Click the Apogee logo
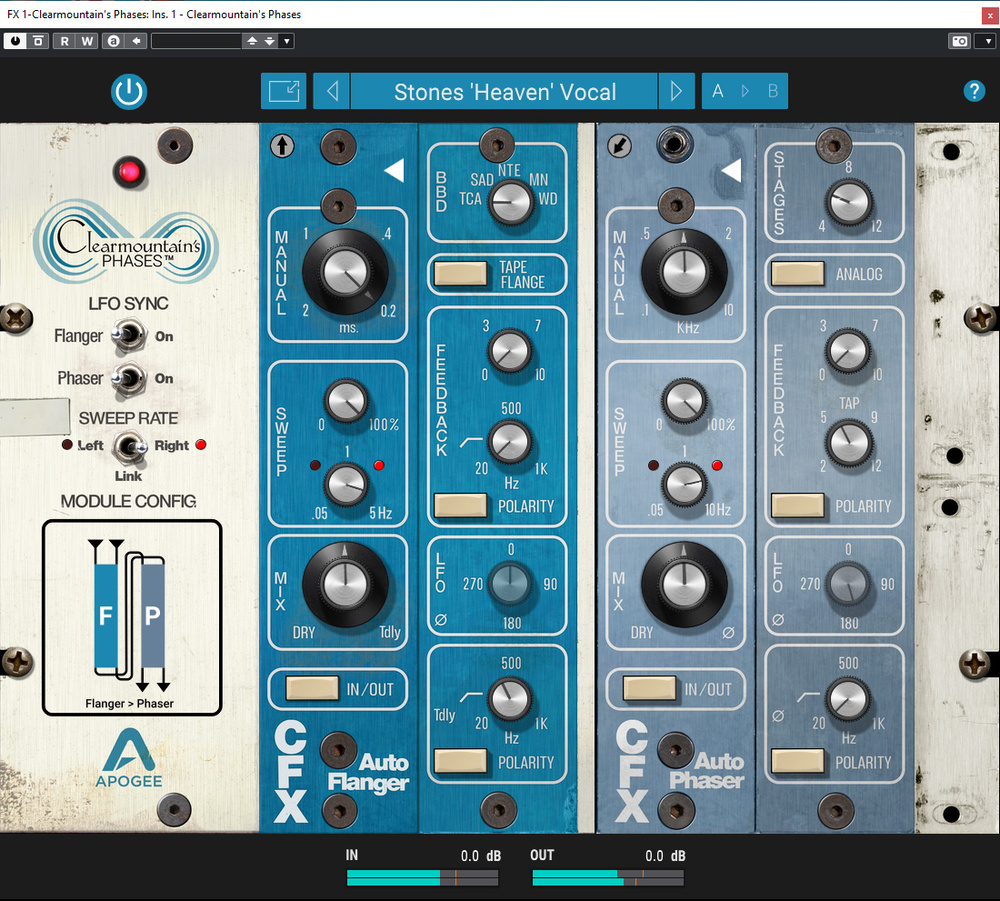The height and width of the screenshot is (901, 1000). click(129, 758)
